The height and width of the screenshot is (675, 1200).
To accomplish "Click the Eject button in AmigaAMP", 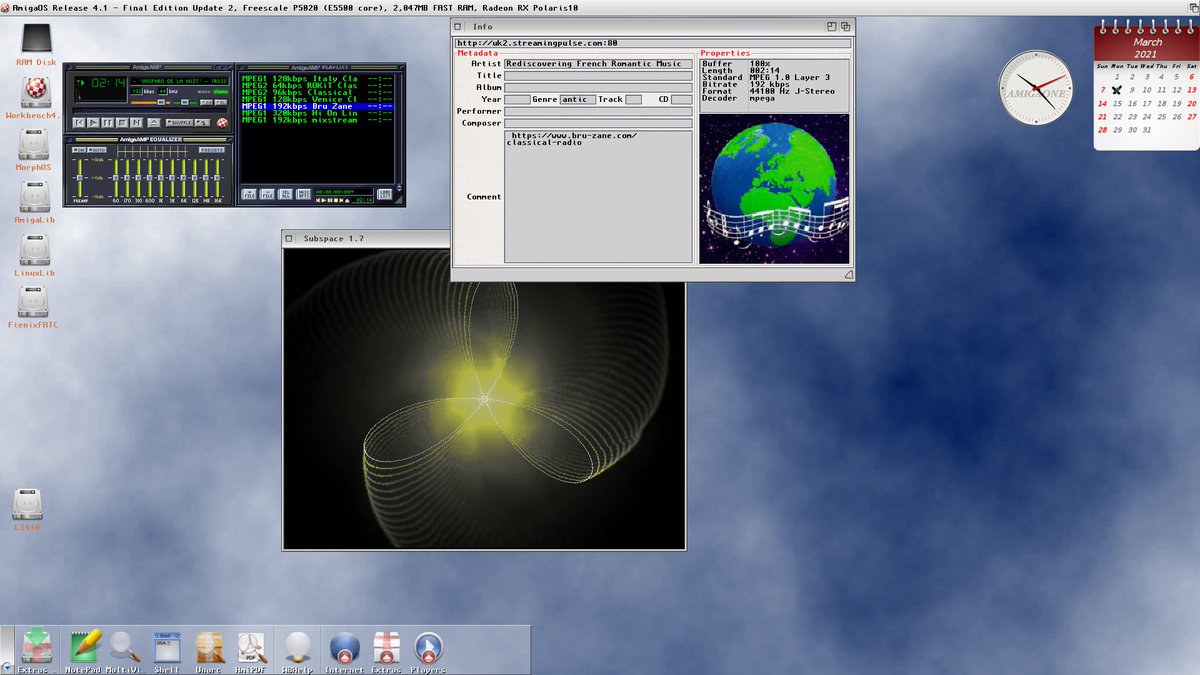I will [x=154, y=122].
